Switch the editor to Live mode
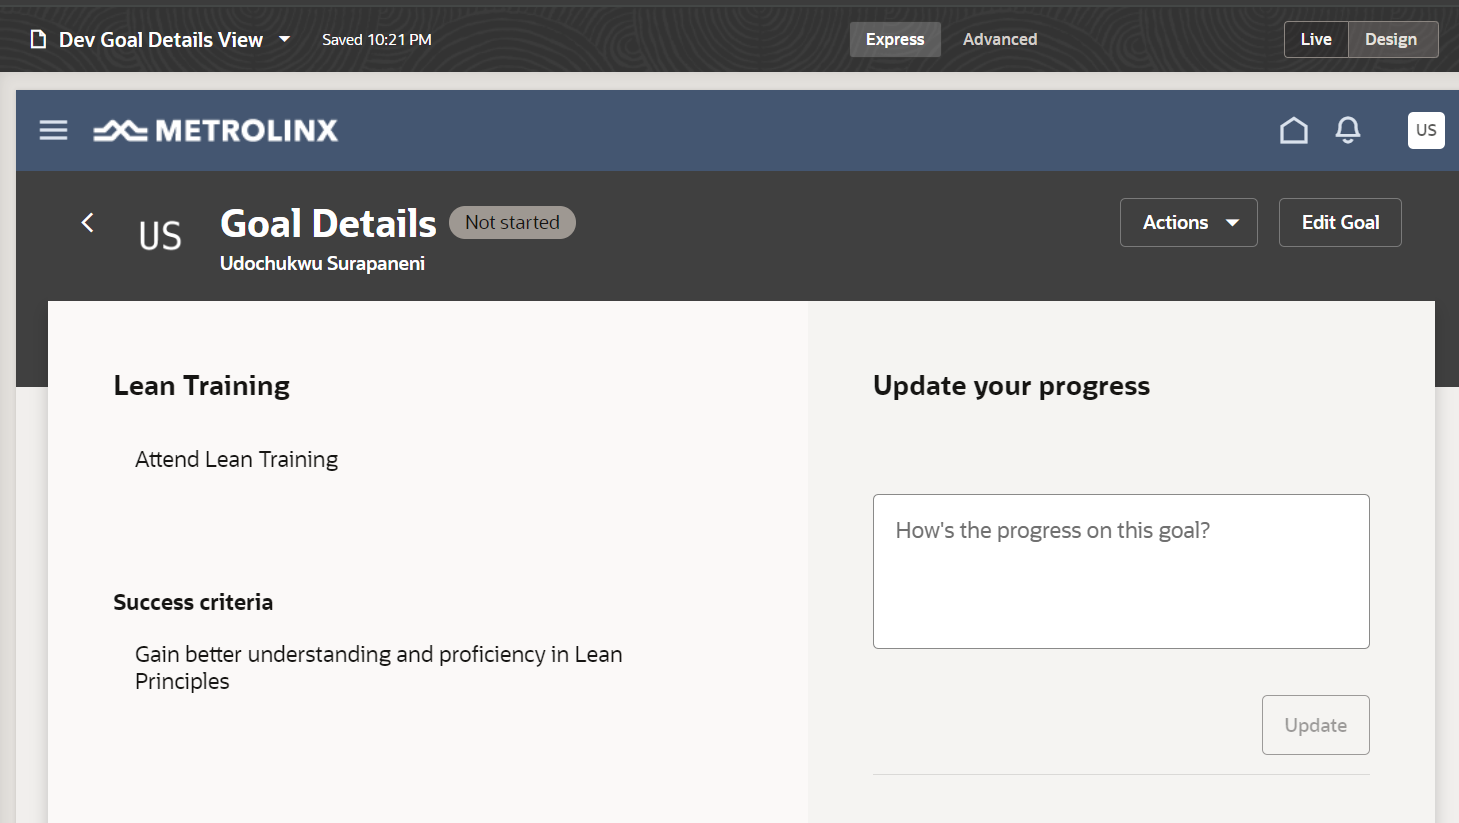The height and width of the screenshot is (823, 1459). [x=1315, y=39]
